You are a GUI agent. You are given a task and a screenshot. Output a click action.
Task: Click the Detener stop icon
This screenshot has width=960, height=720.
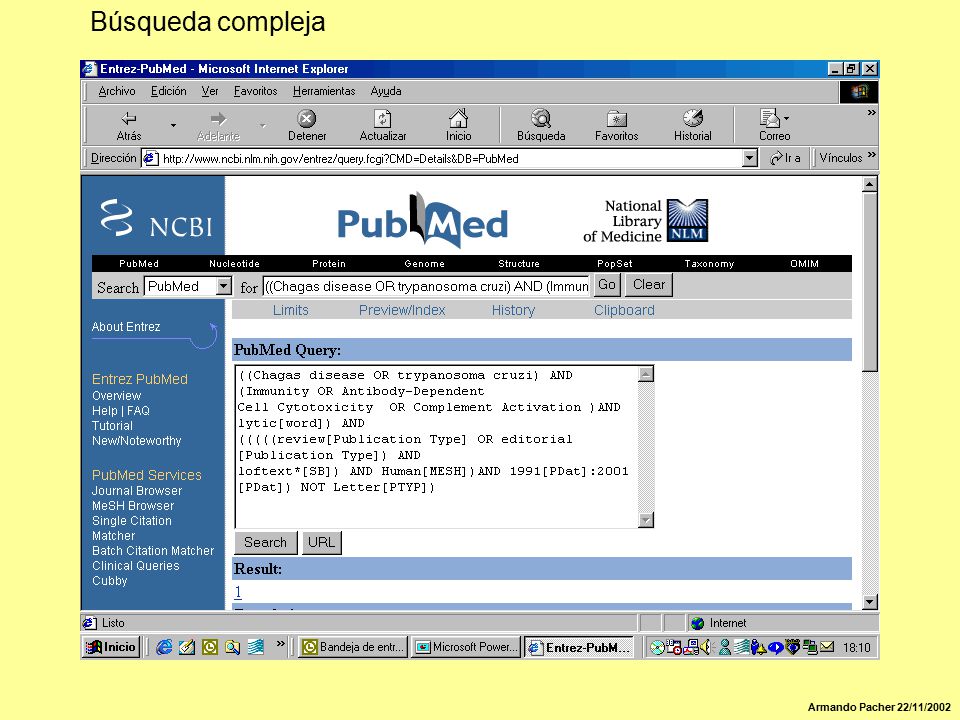coord(306,118)
